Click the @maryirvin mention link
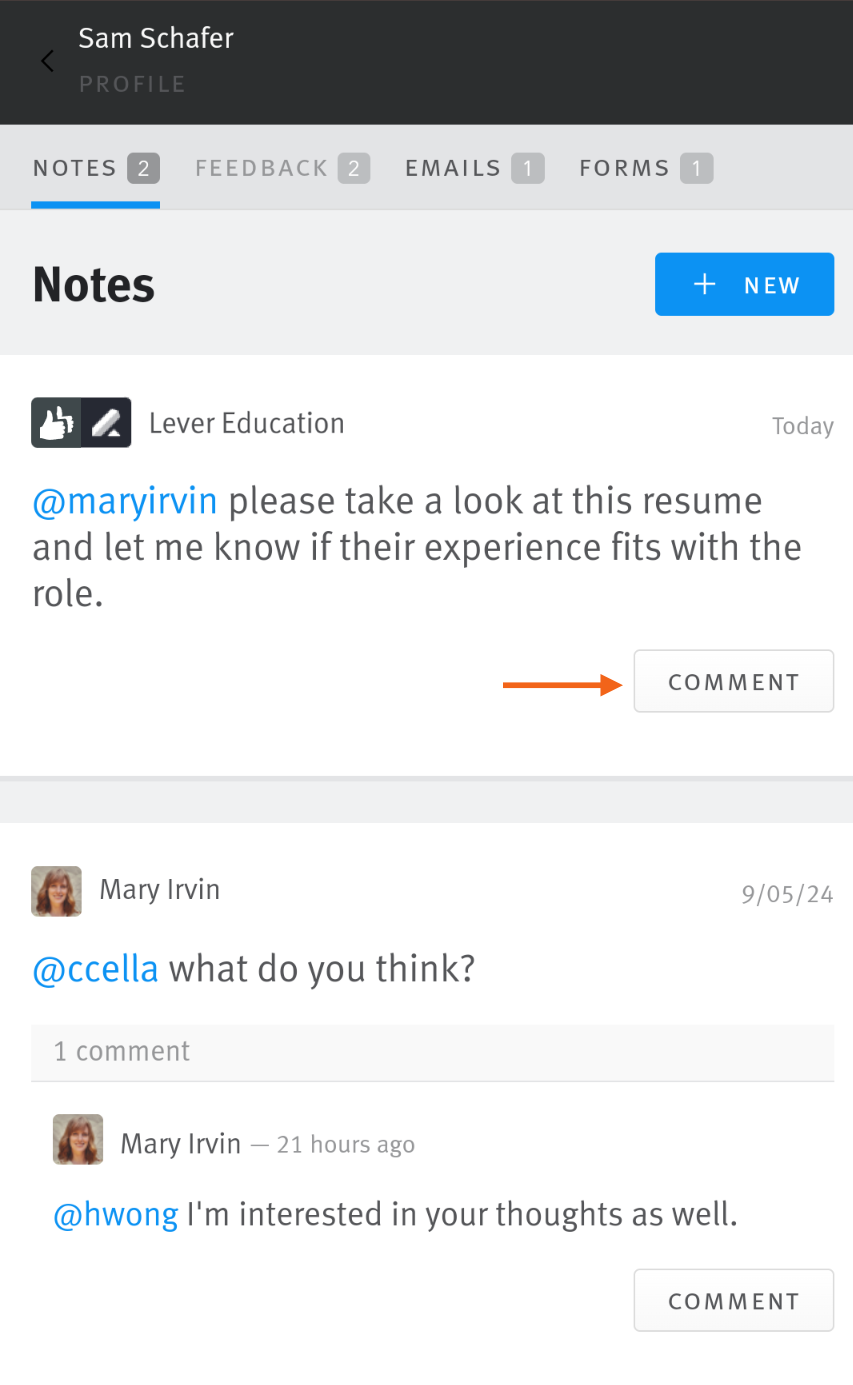853x1385 pixels. (125, 500)
